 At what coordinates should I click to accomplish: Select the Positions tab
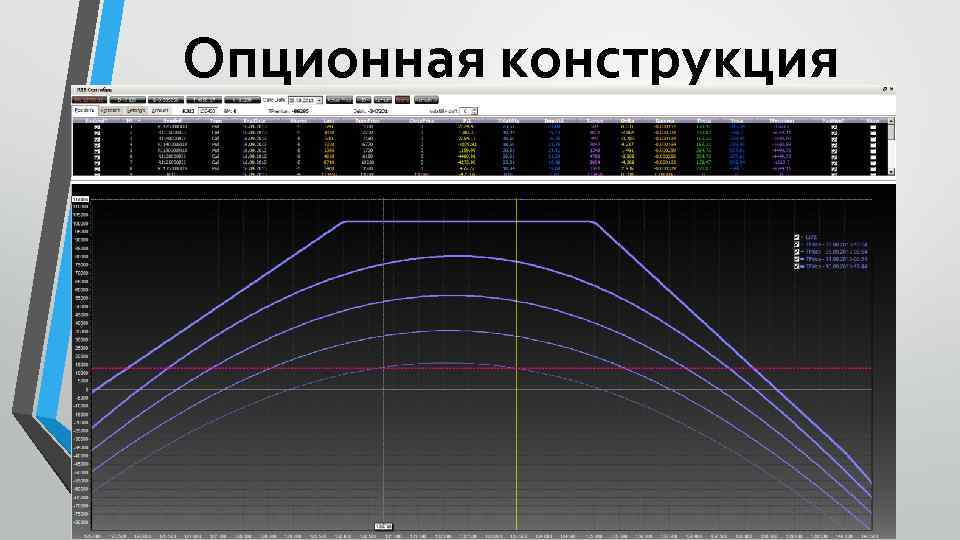[85, 111]
